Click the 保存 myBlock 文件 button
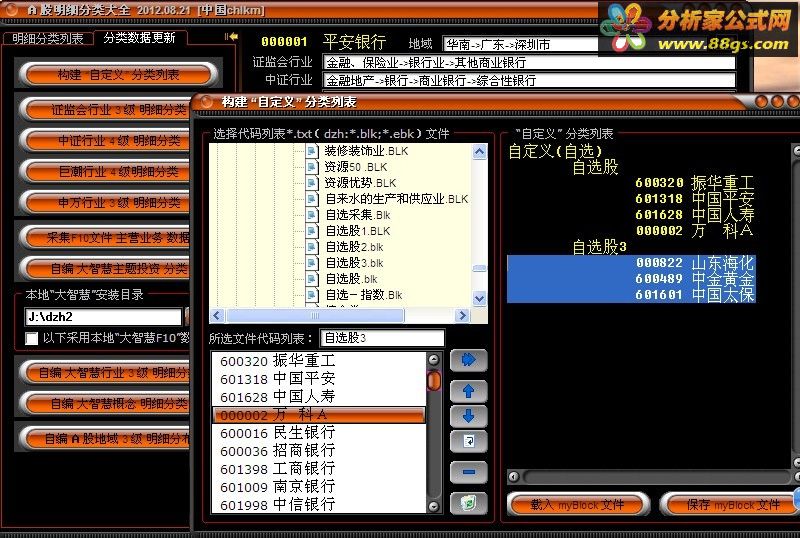Viewport: 800px width, 538px height. 731,505
